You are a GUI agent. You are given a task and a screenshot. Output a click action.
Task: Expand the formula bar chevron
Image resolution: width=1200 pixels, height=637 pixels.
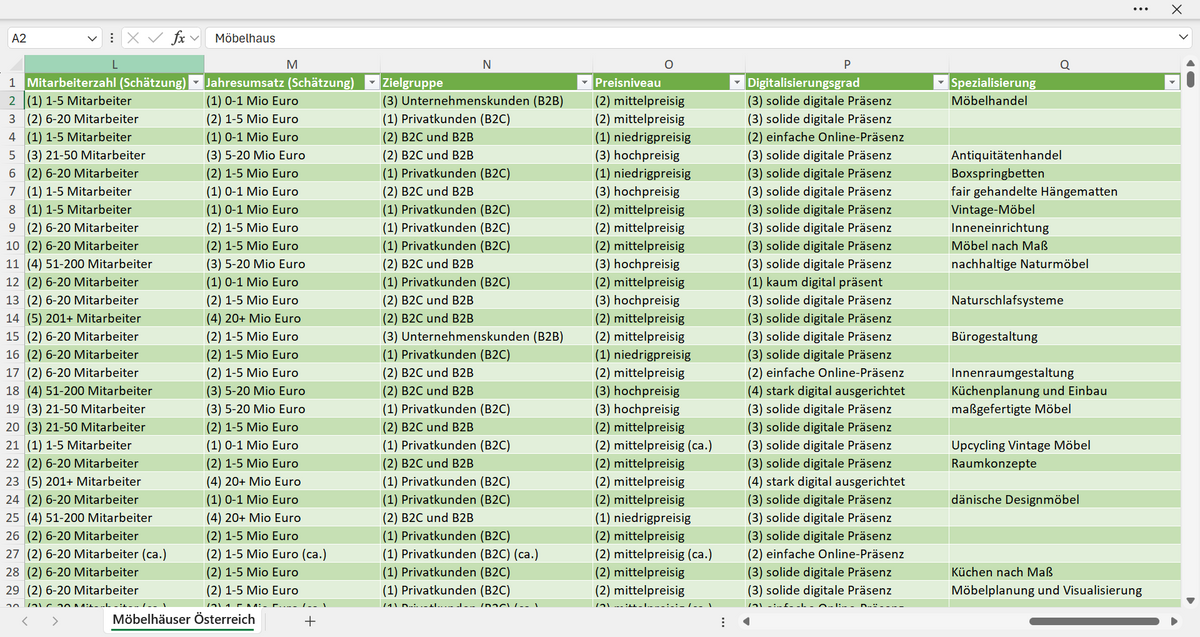pyautogui.click(x=1183, y=38)
